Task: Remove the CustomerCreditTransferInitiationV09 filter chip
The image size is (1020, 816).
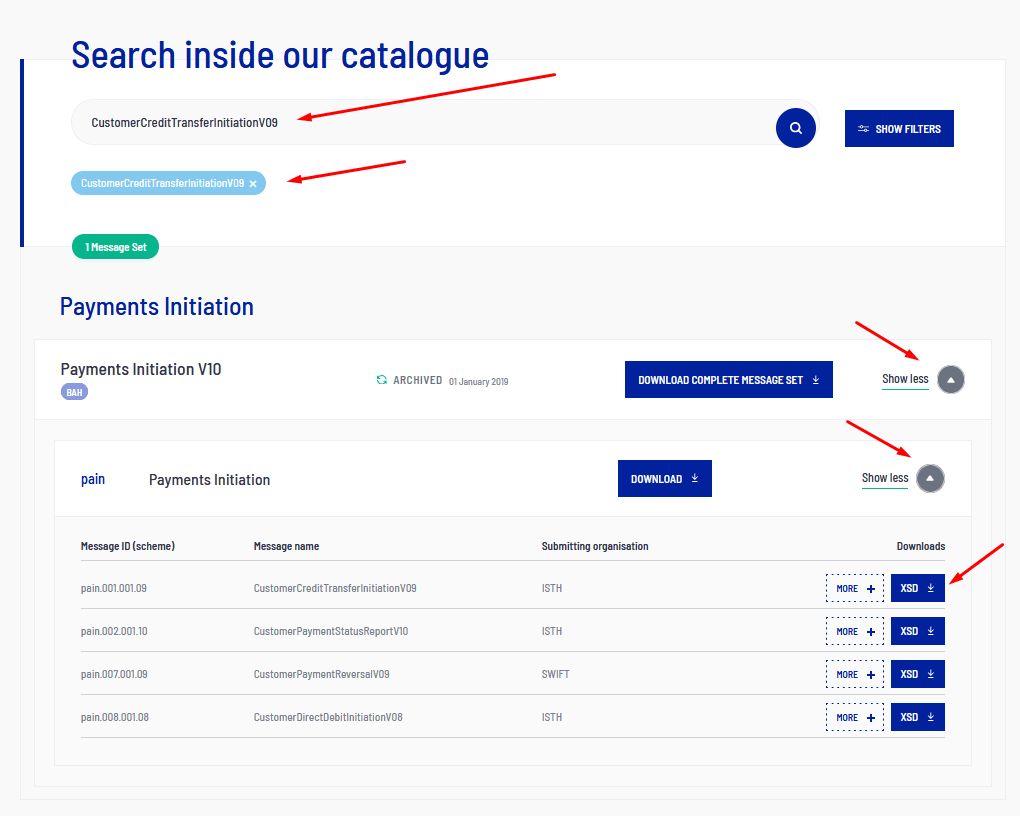Action: coord(253,184)
